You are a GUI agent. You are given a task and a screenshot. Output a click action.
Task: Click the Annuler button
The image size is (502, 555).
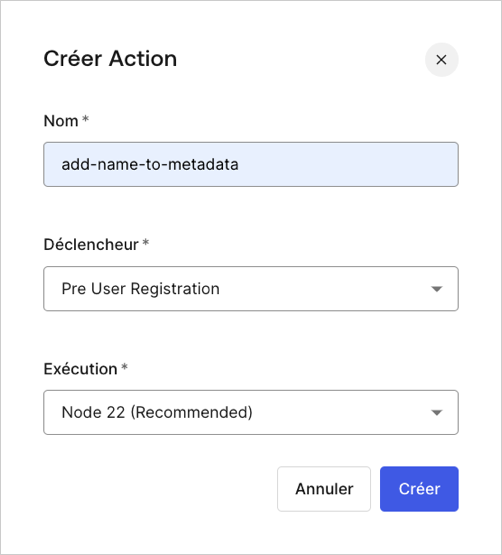point(324,489)
